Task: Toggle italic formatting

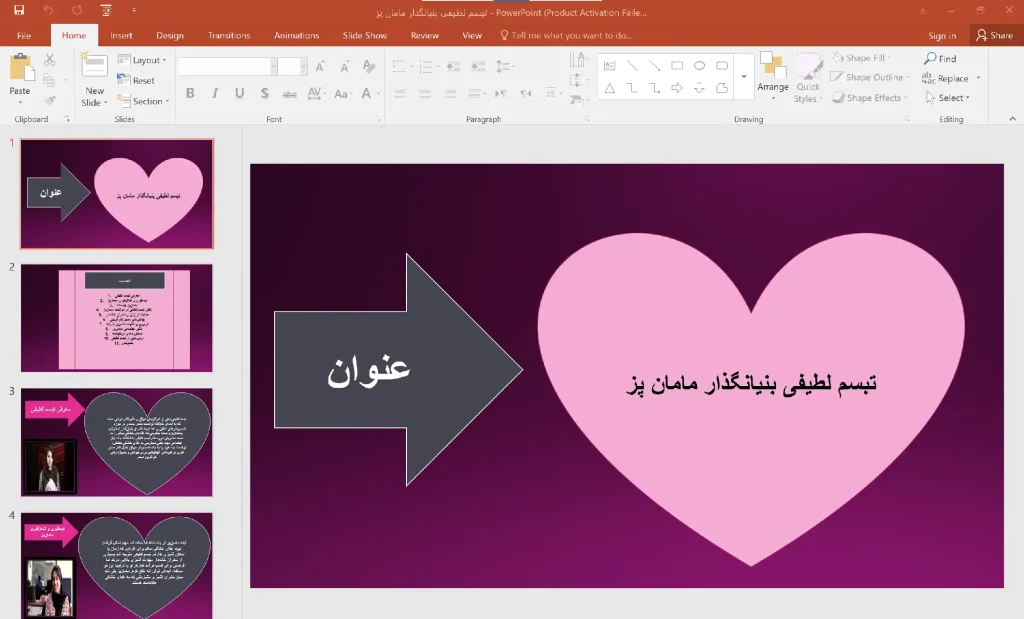Action: tap(215, 92)
